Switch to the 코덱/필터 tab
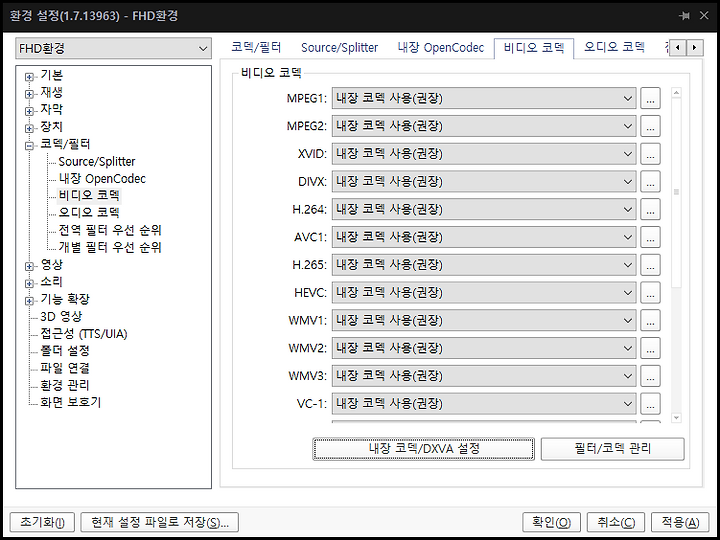This screenshot has height=540, width=720. pos(256,47)
